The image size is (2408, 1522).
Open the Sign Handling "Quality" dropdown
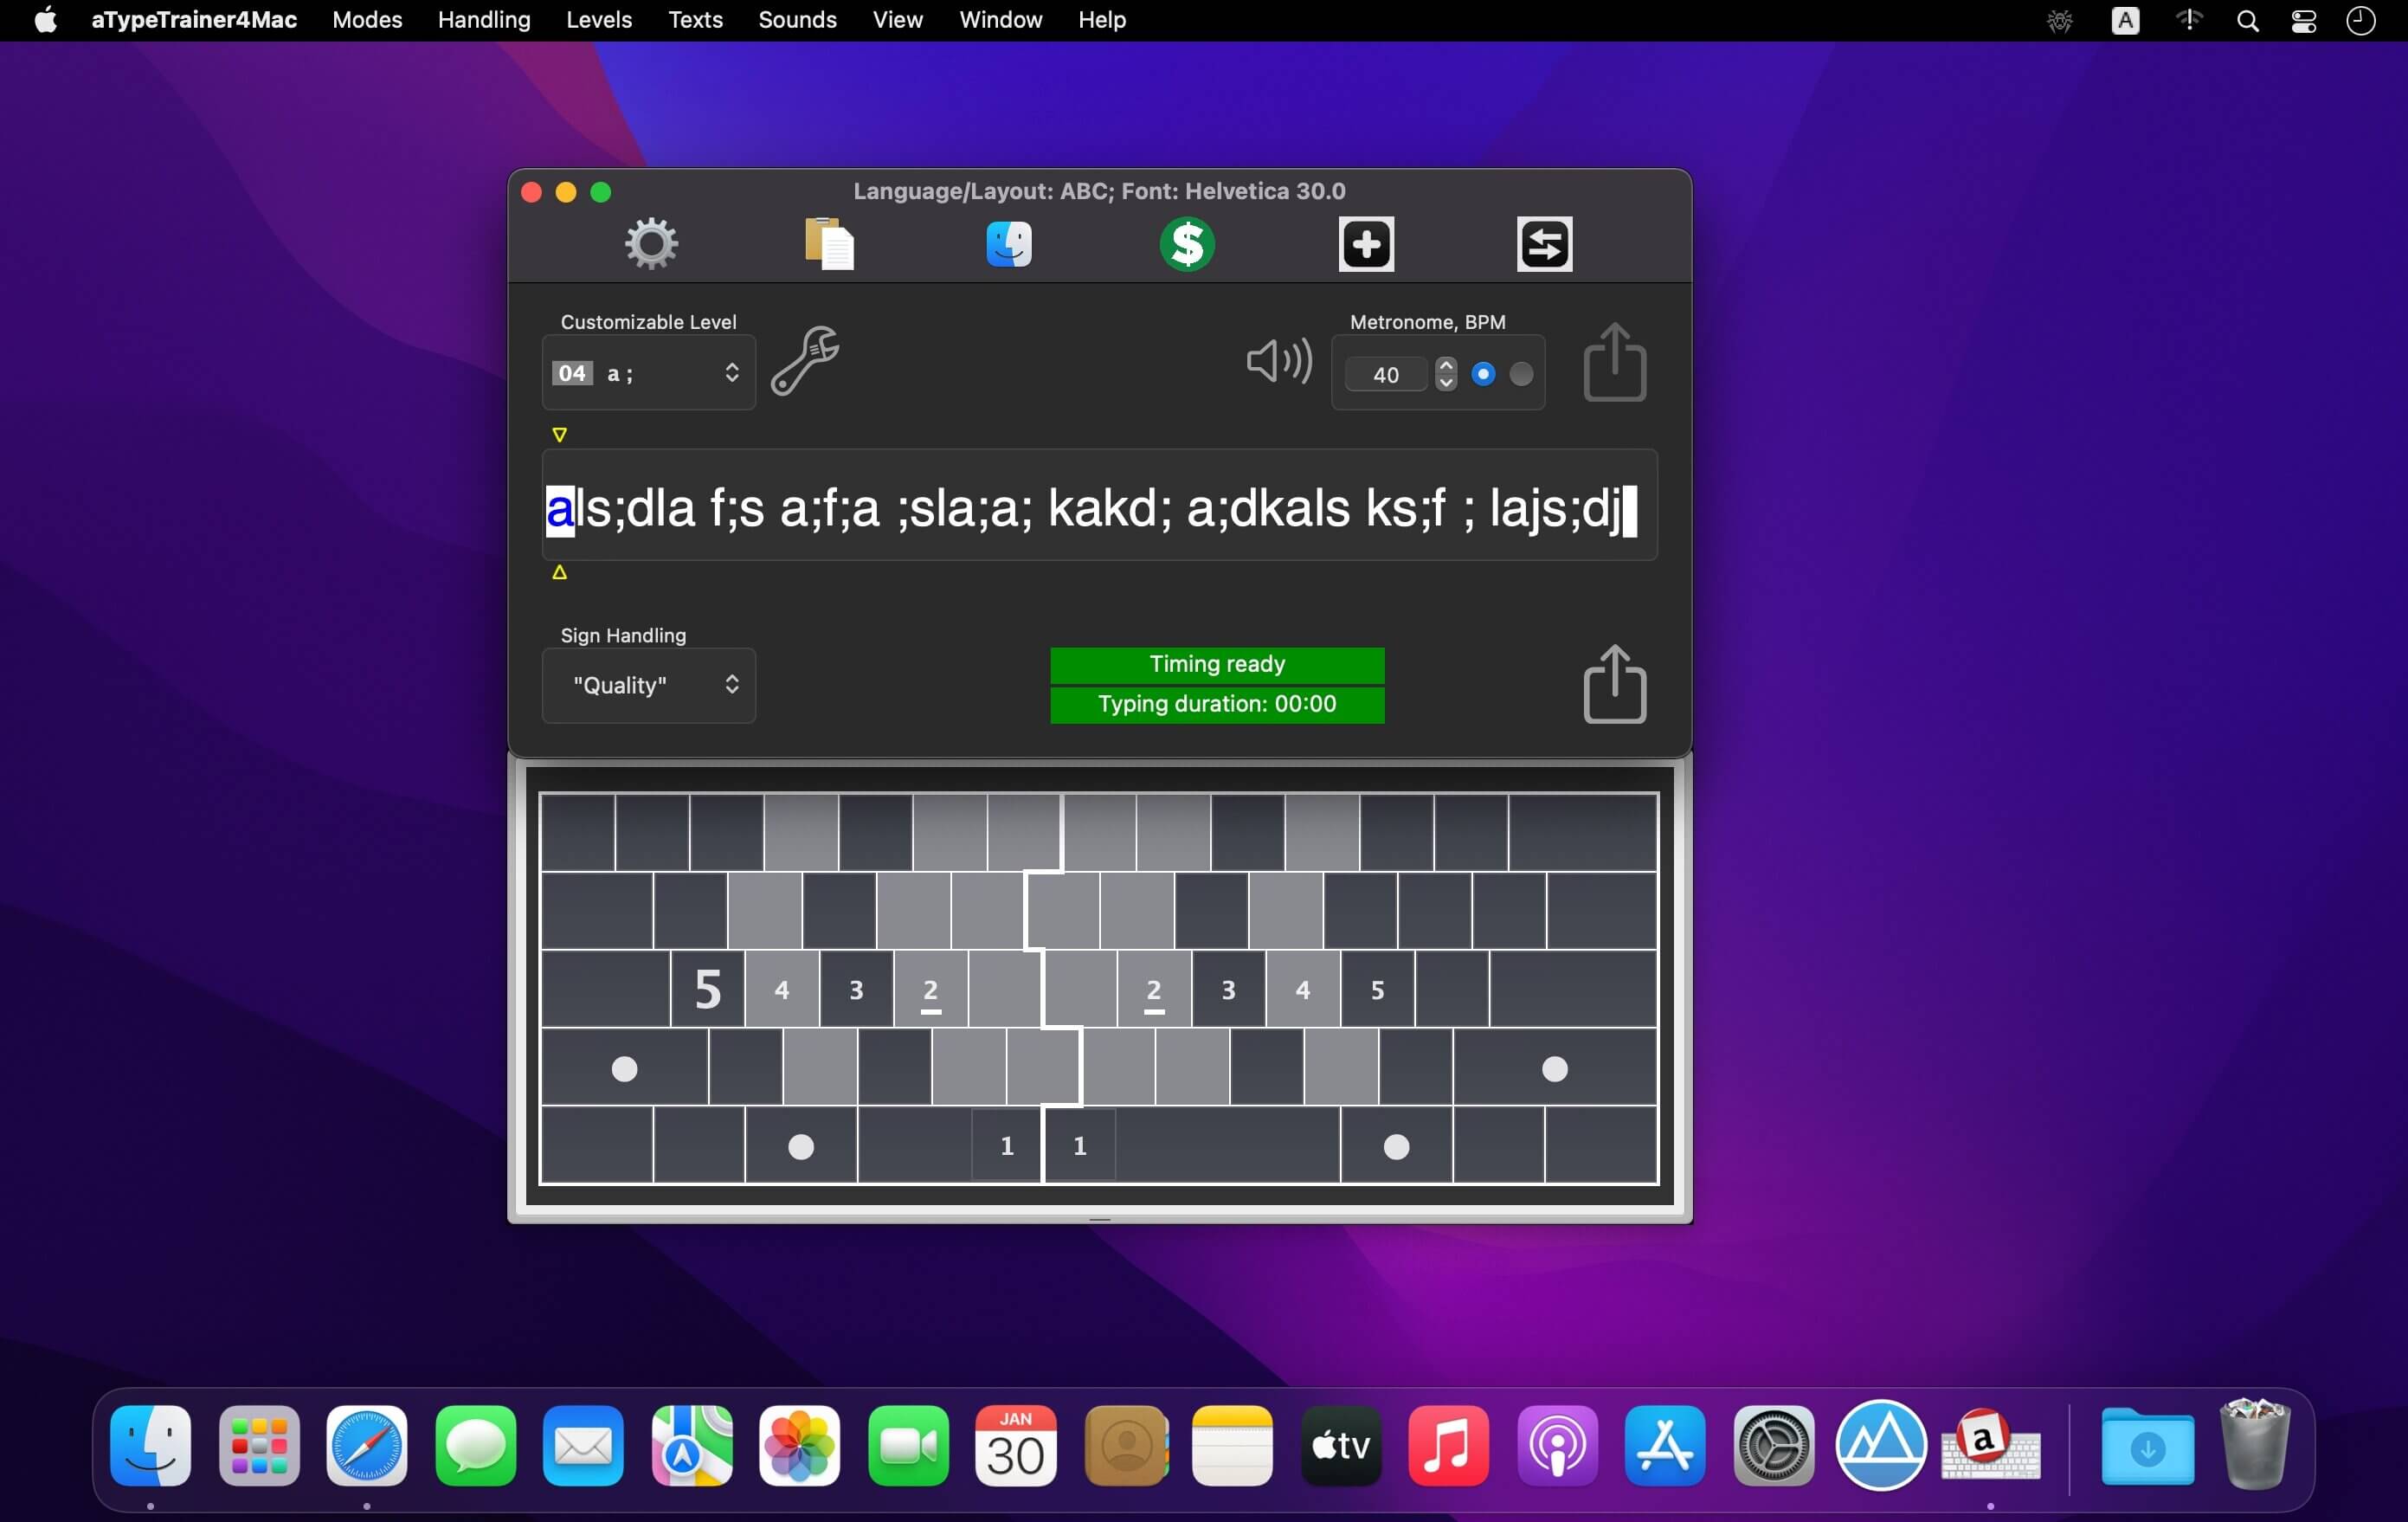click(648, 685)
